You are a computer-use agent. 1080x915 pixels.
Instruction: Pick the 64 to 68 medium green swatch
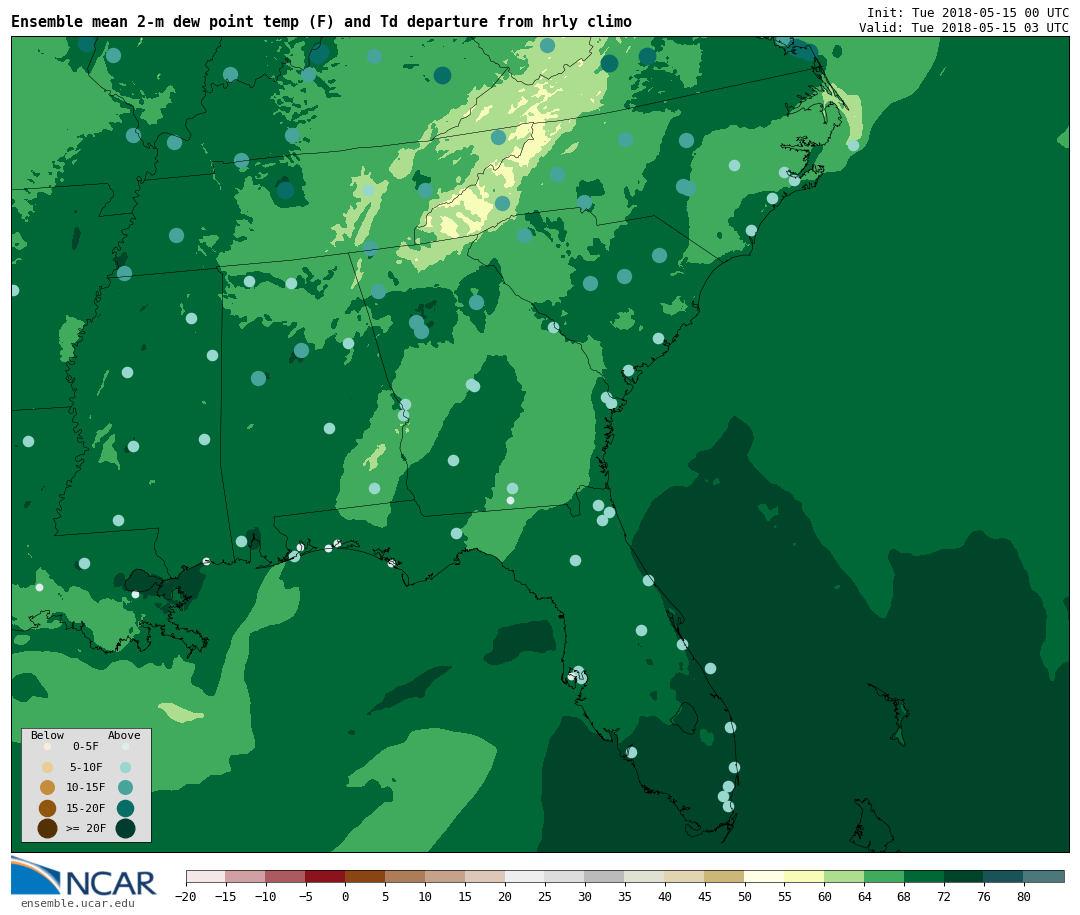point(884,877)
